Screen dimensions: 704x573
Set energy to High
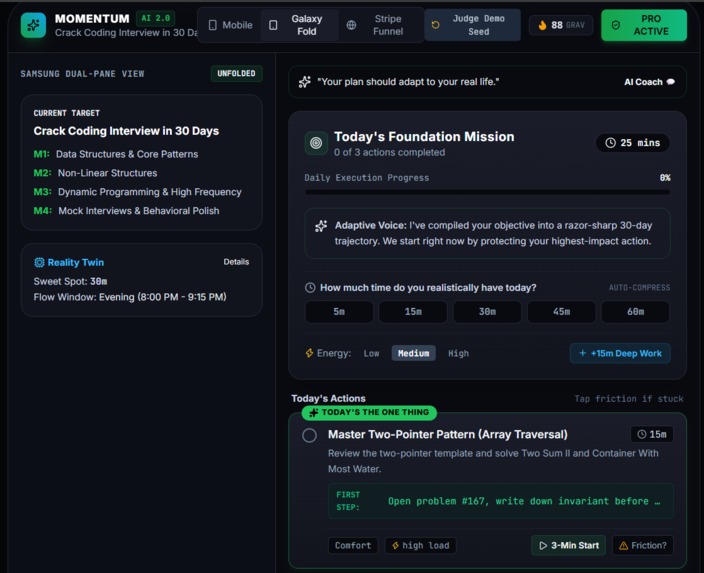(x=458, y=353)
